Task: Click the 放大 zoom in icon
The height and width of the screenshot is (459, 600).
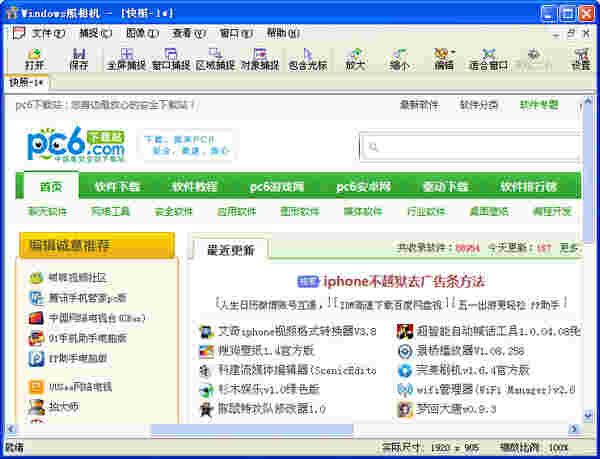Action: (355, 59)
